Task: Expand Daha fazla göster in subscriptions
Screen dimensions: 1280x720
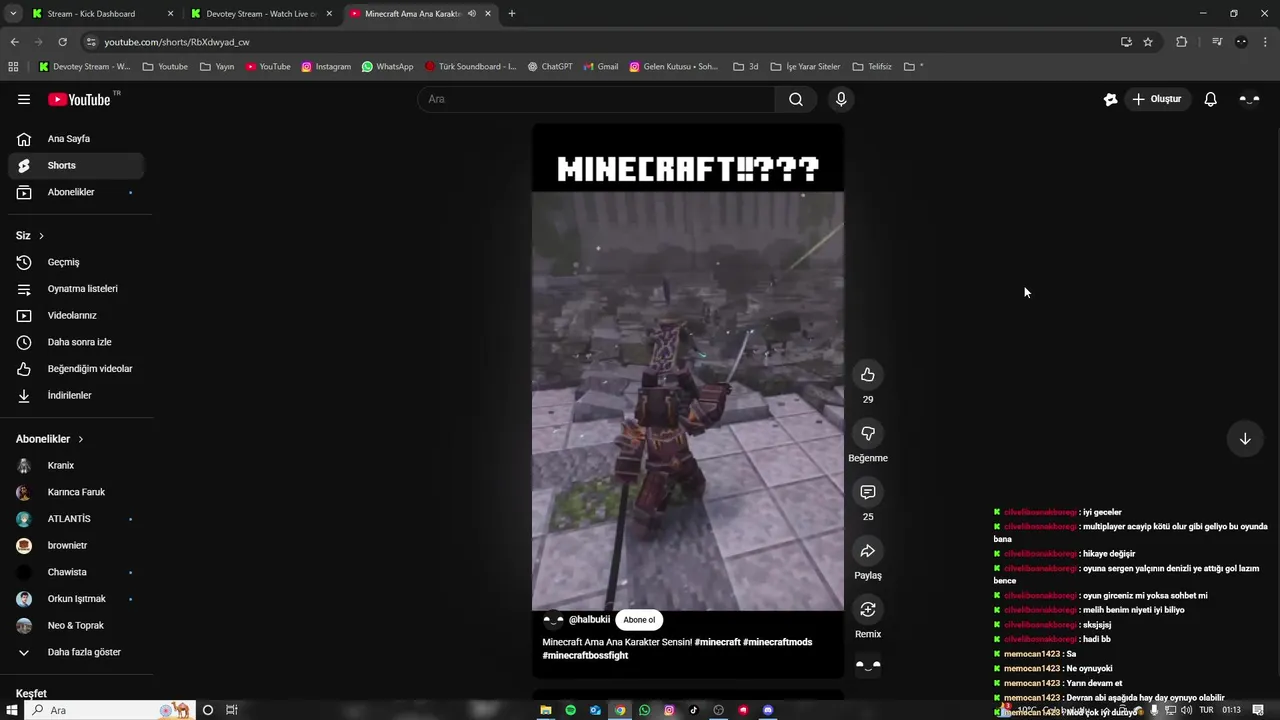Action: 76,652
